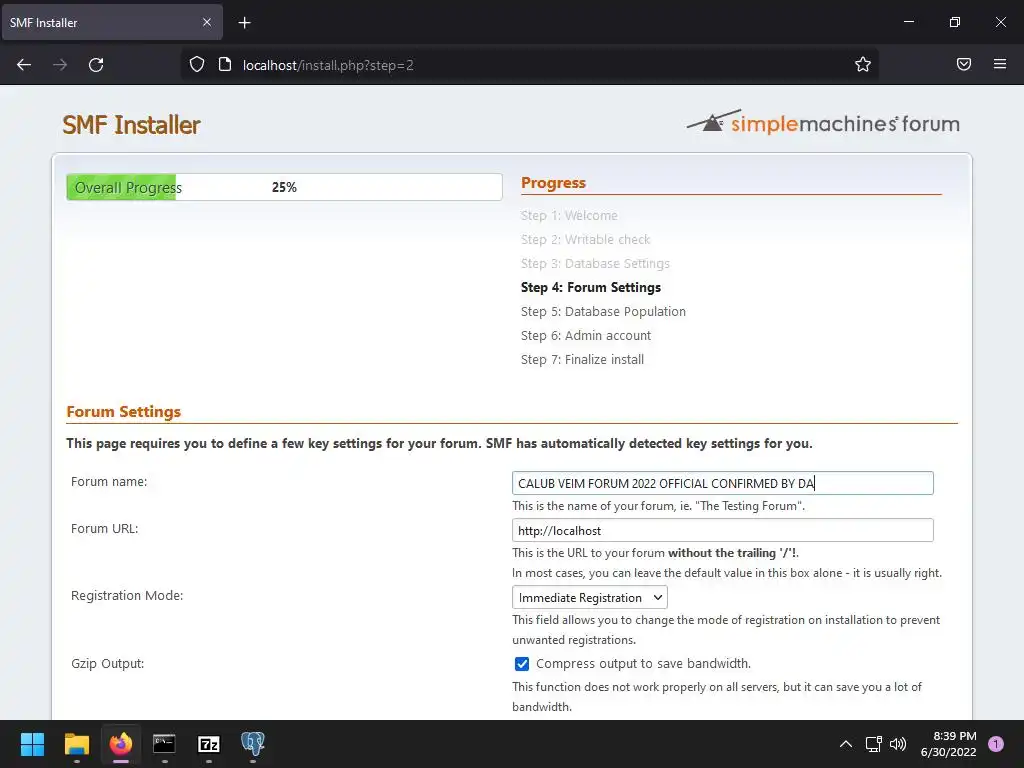This screenshot has width=1024, height=768.
Task: Click the Step 6: Admin account text
Action: [x=586, y=336]
